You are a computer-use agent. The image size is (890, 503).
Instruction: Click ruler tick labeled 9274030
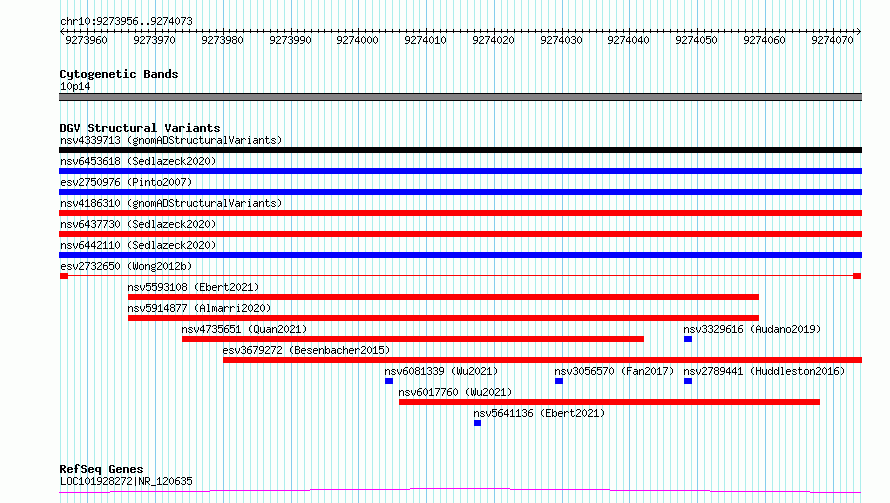(561, 40)
